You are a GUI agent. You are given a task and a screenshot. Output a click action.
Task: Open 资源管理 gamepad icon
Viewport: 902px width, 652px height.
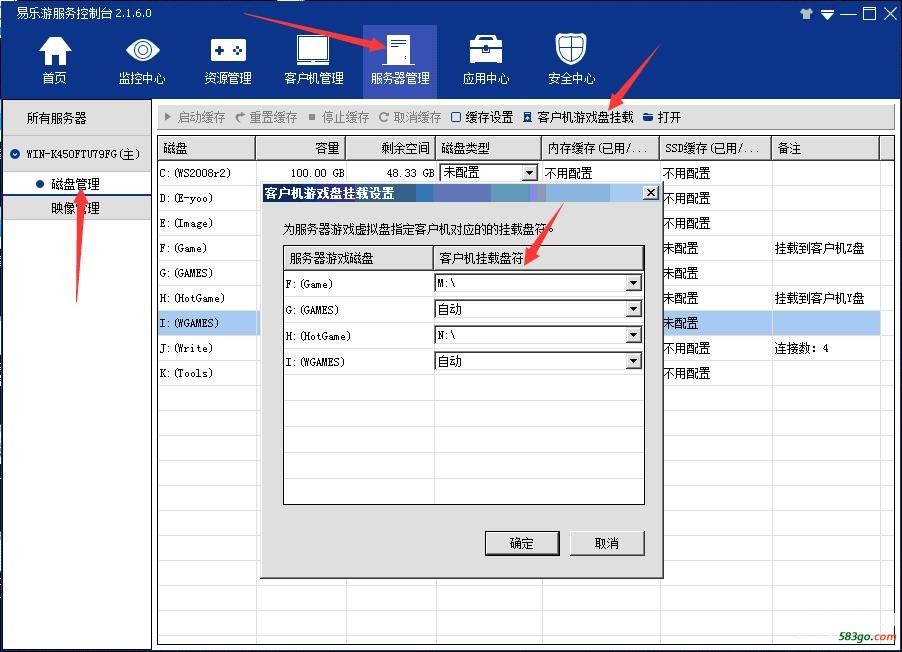click(x=228, y=51)
